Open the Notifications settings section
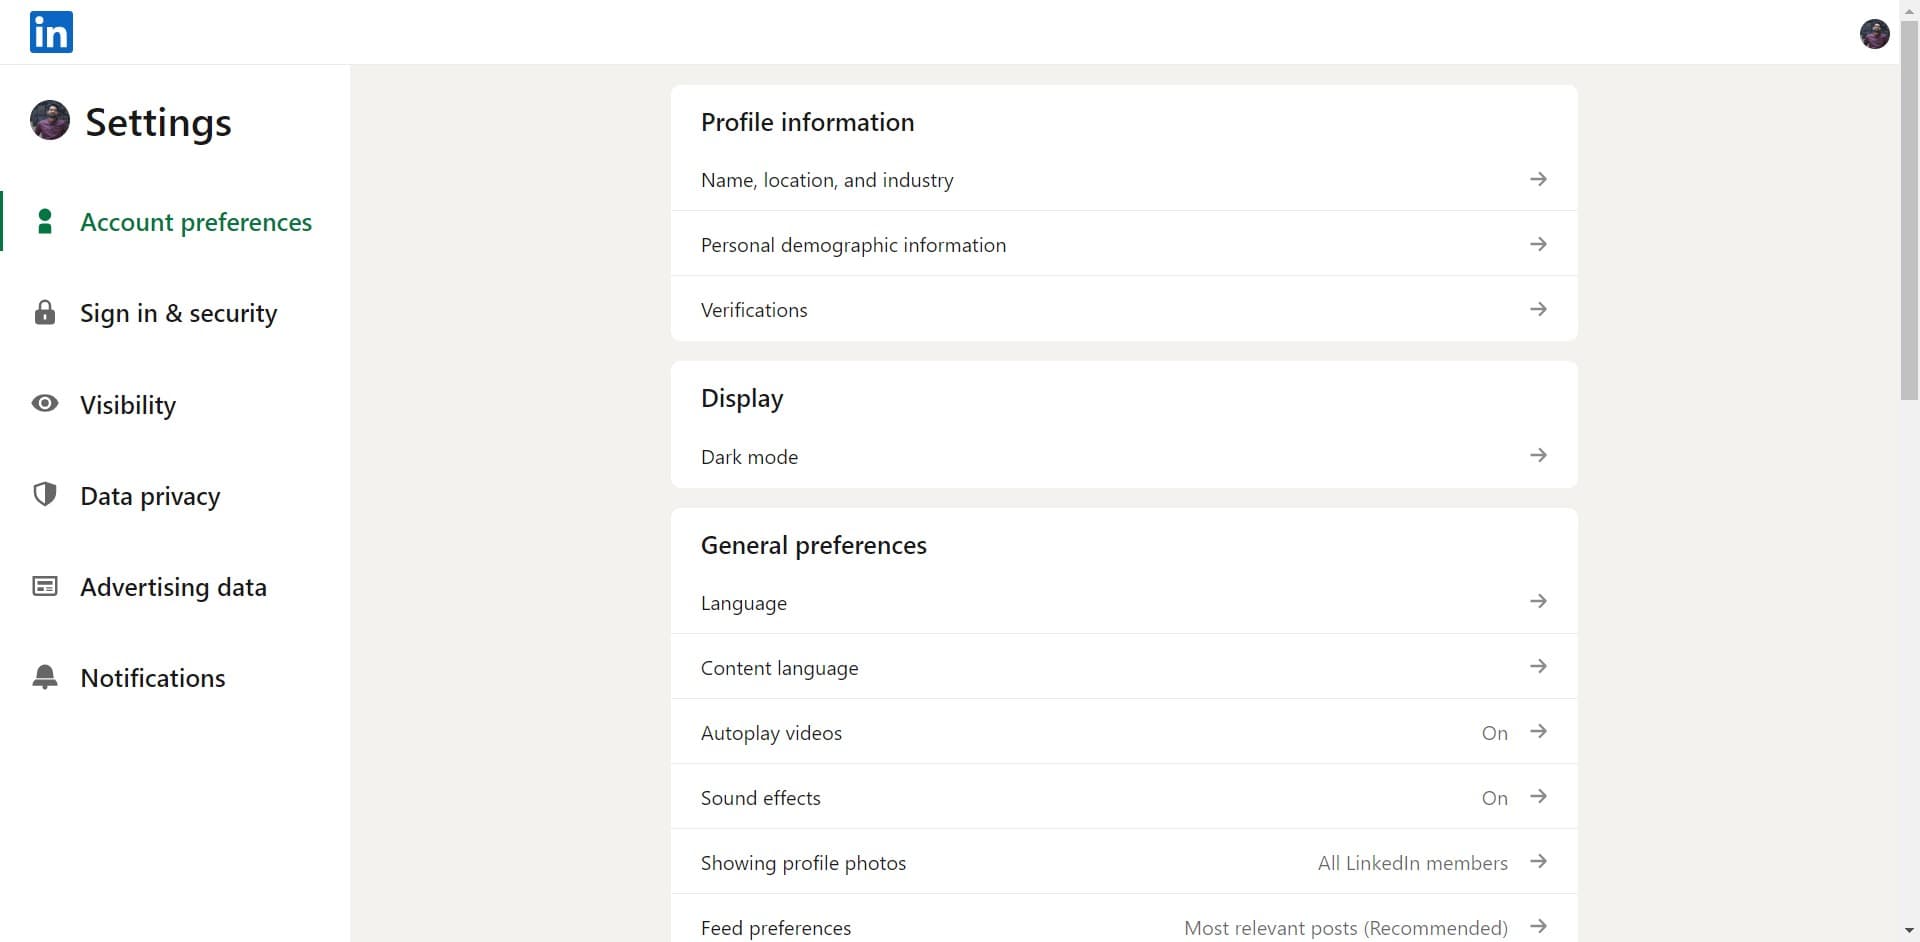 (x=152, y=677)
